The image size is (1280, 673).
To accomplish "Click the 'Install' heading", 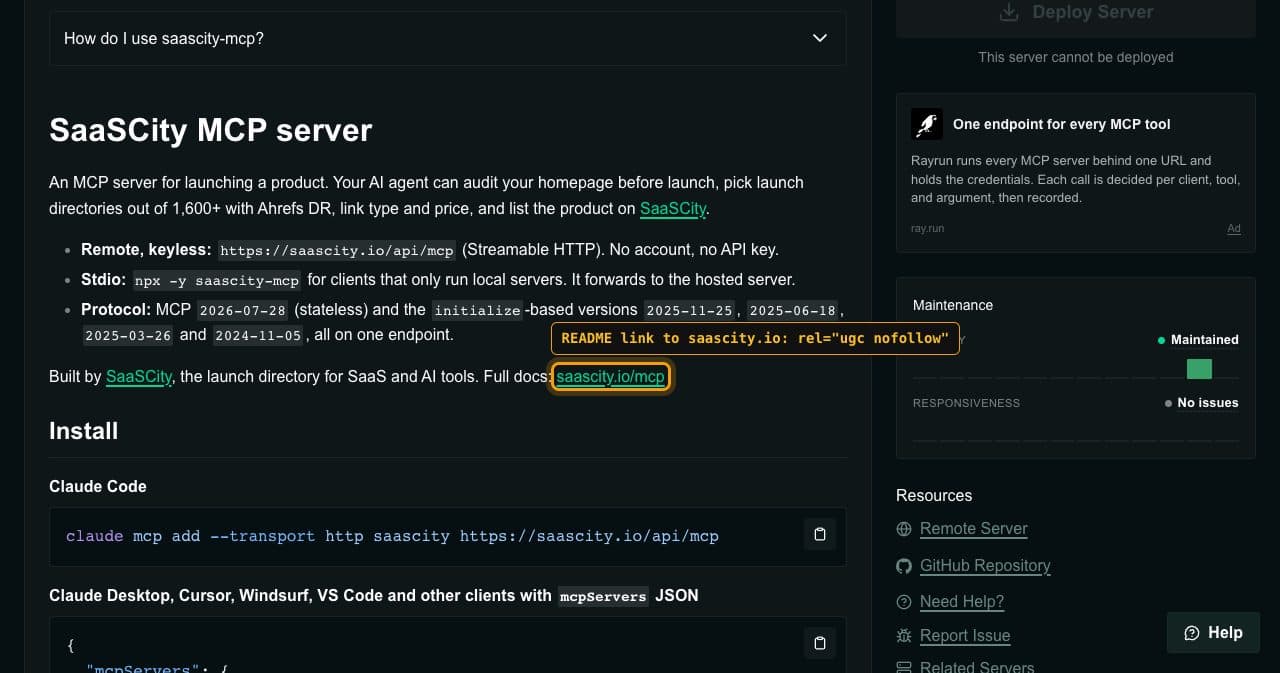I will click(x=84, y=431).
